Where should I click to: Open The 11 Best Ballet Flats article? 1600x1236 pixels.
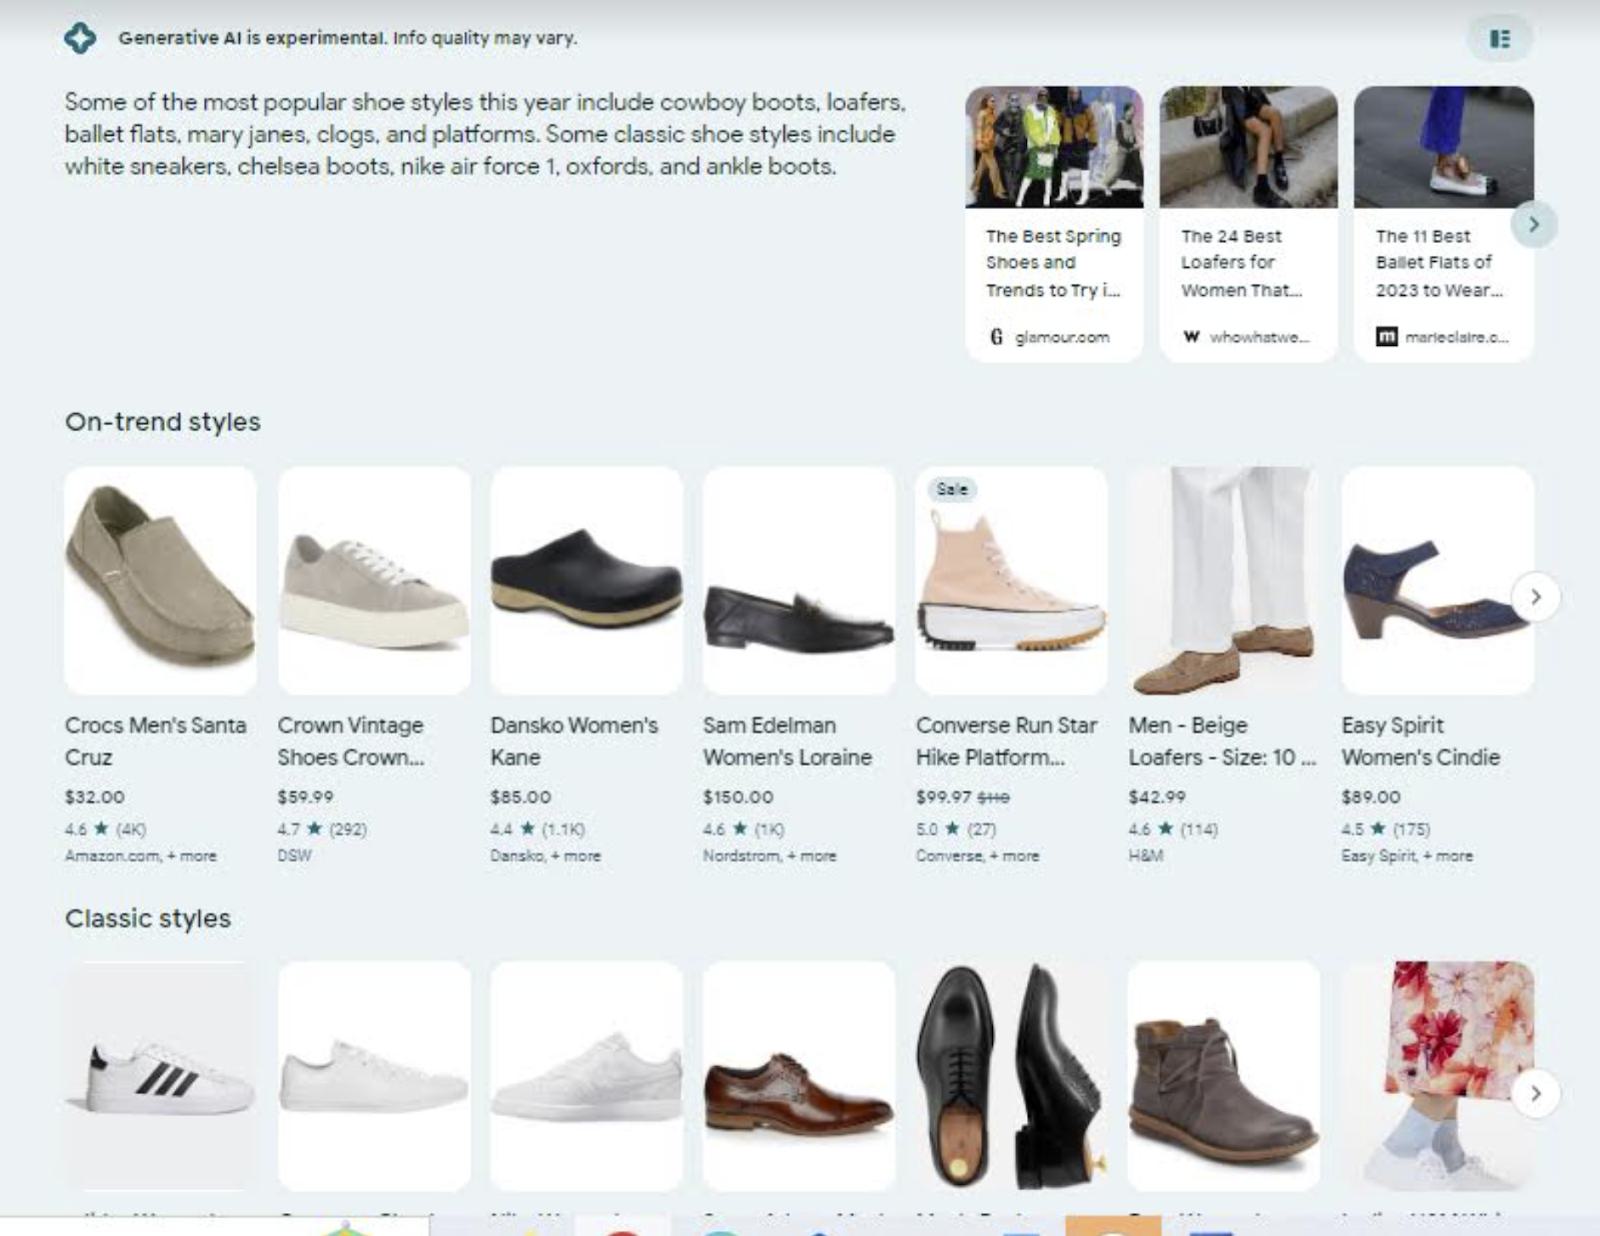1442,262
